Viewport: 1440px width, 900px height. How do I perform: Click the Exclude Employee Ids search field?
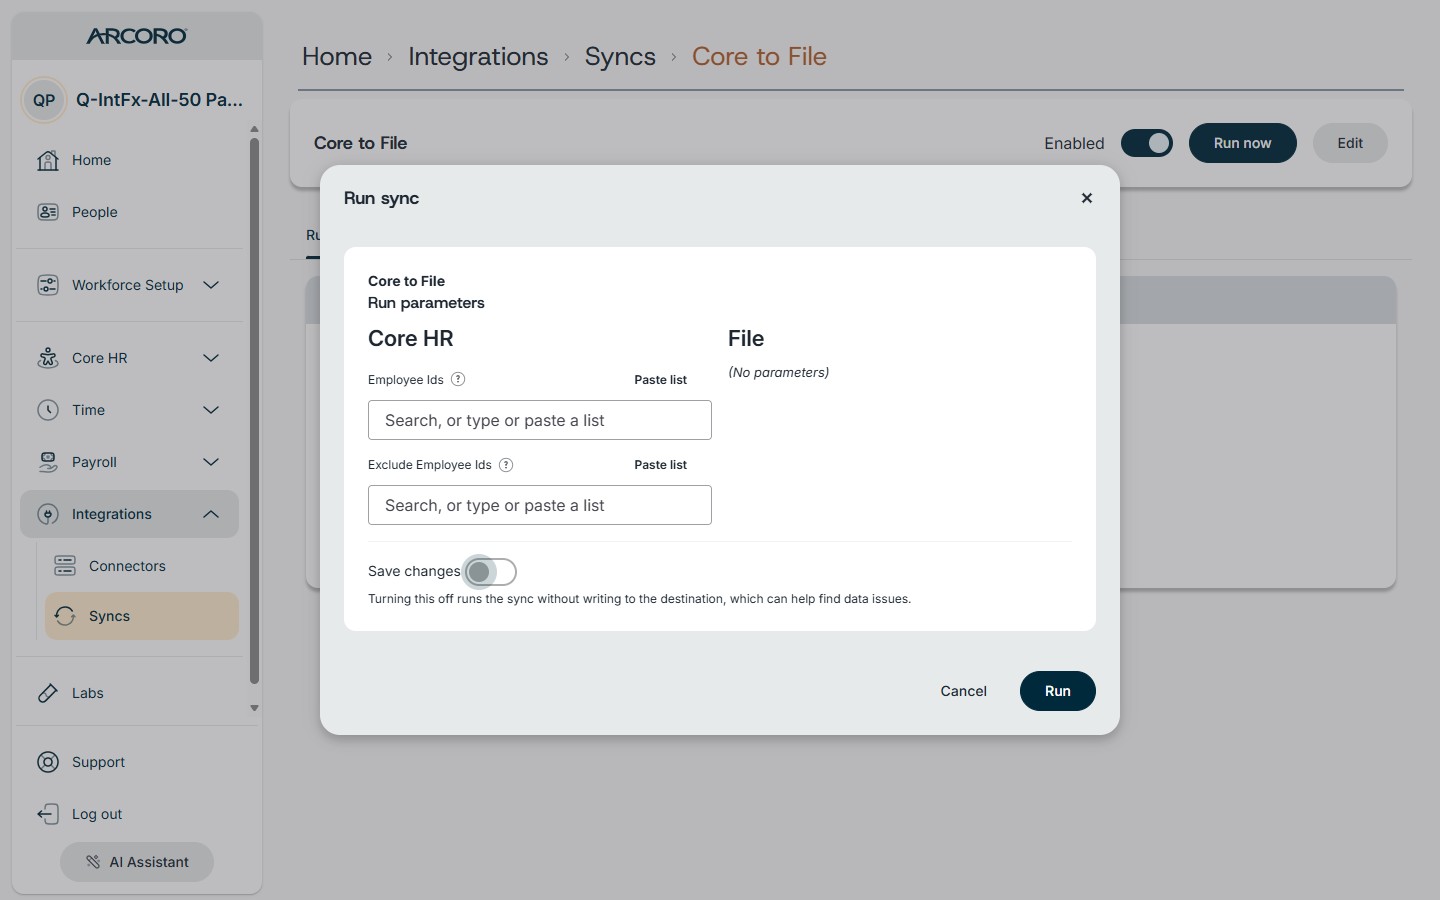click(x=540, y=505)
